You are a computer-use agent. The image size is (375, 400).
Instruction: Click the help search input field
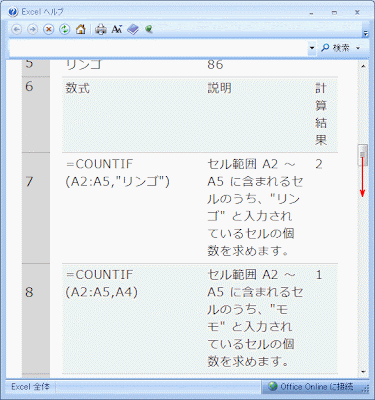tap(158, 48)
